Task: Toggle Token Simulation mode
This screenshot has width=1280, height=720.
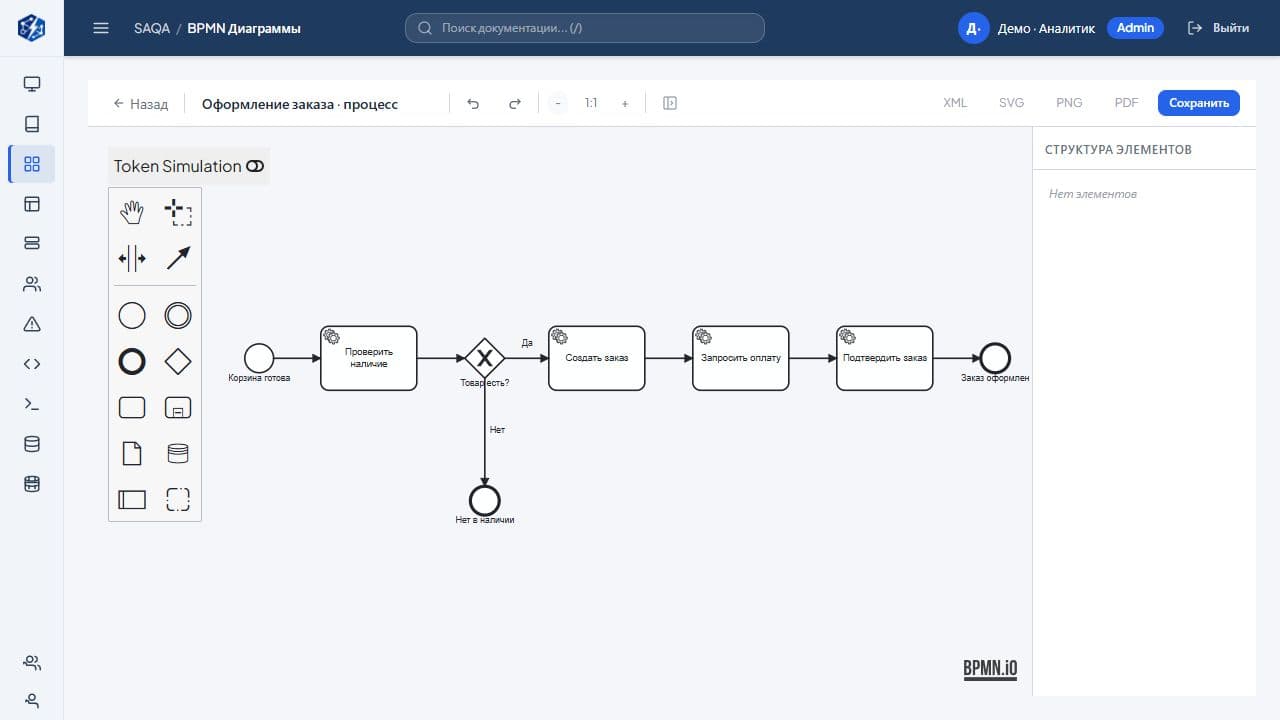Action: (x=189, y=166)
